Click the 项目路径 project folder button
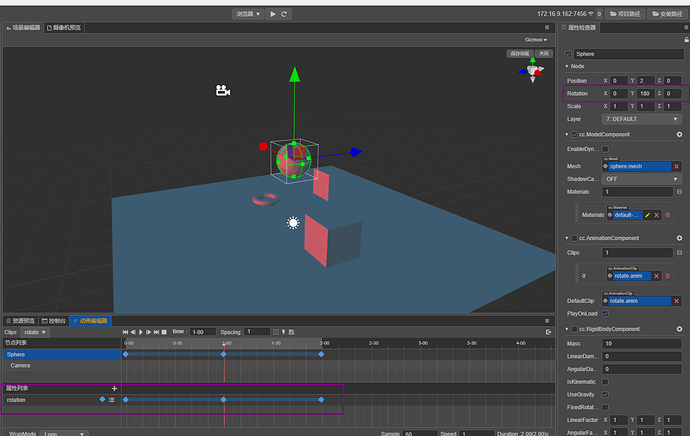690x436 pixels. click(625, 14)
